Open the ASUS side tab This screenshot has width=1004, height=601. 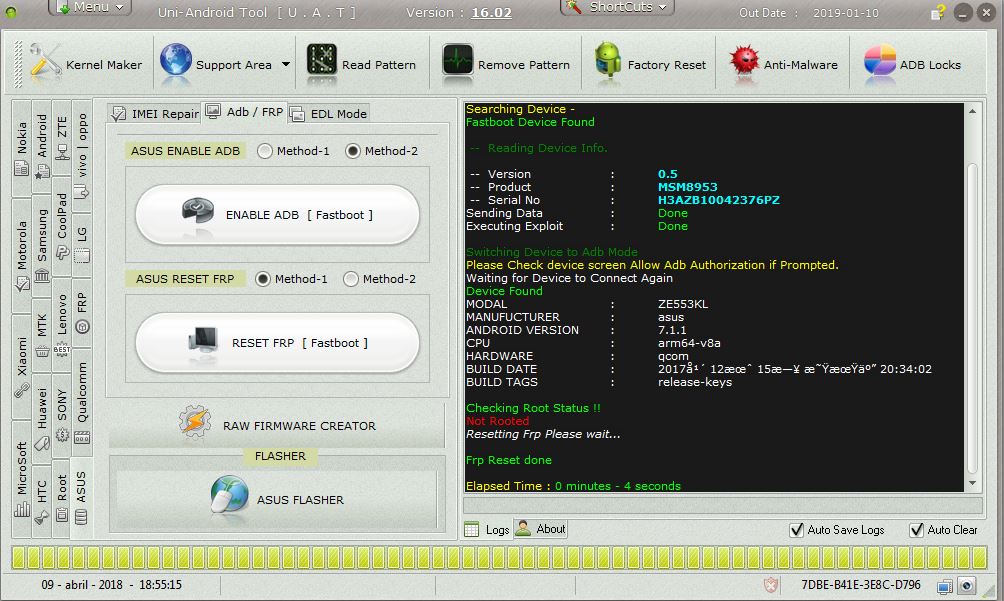click(x=81, y=497)
